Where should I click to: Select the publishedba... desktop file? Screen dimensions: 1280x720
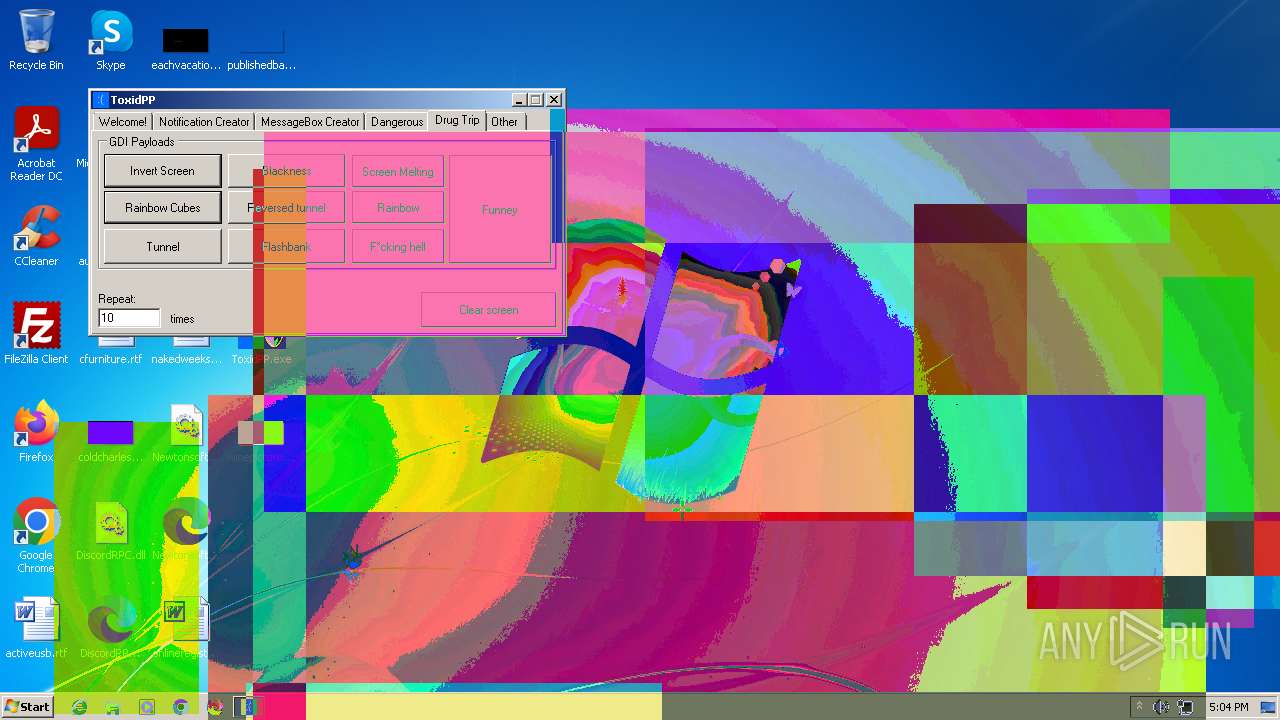261,48
